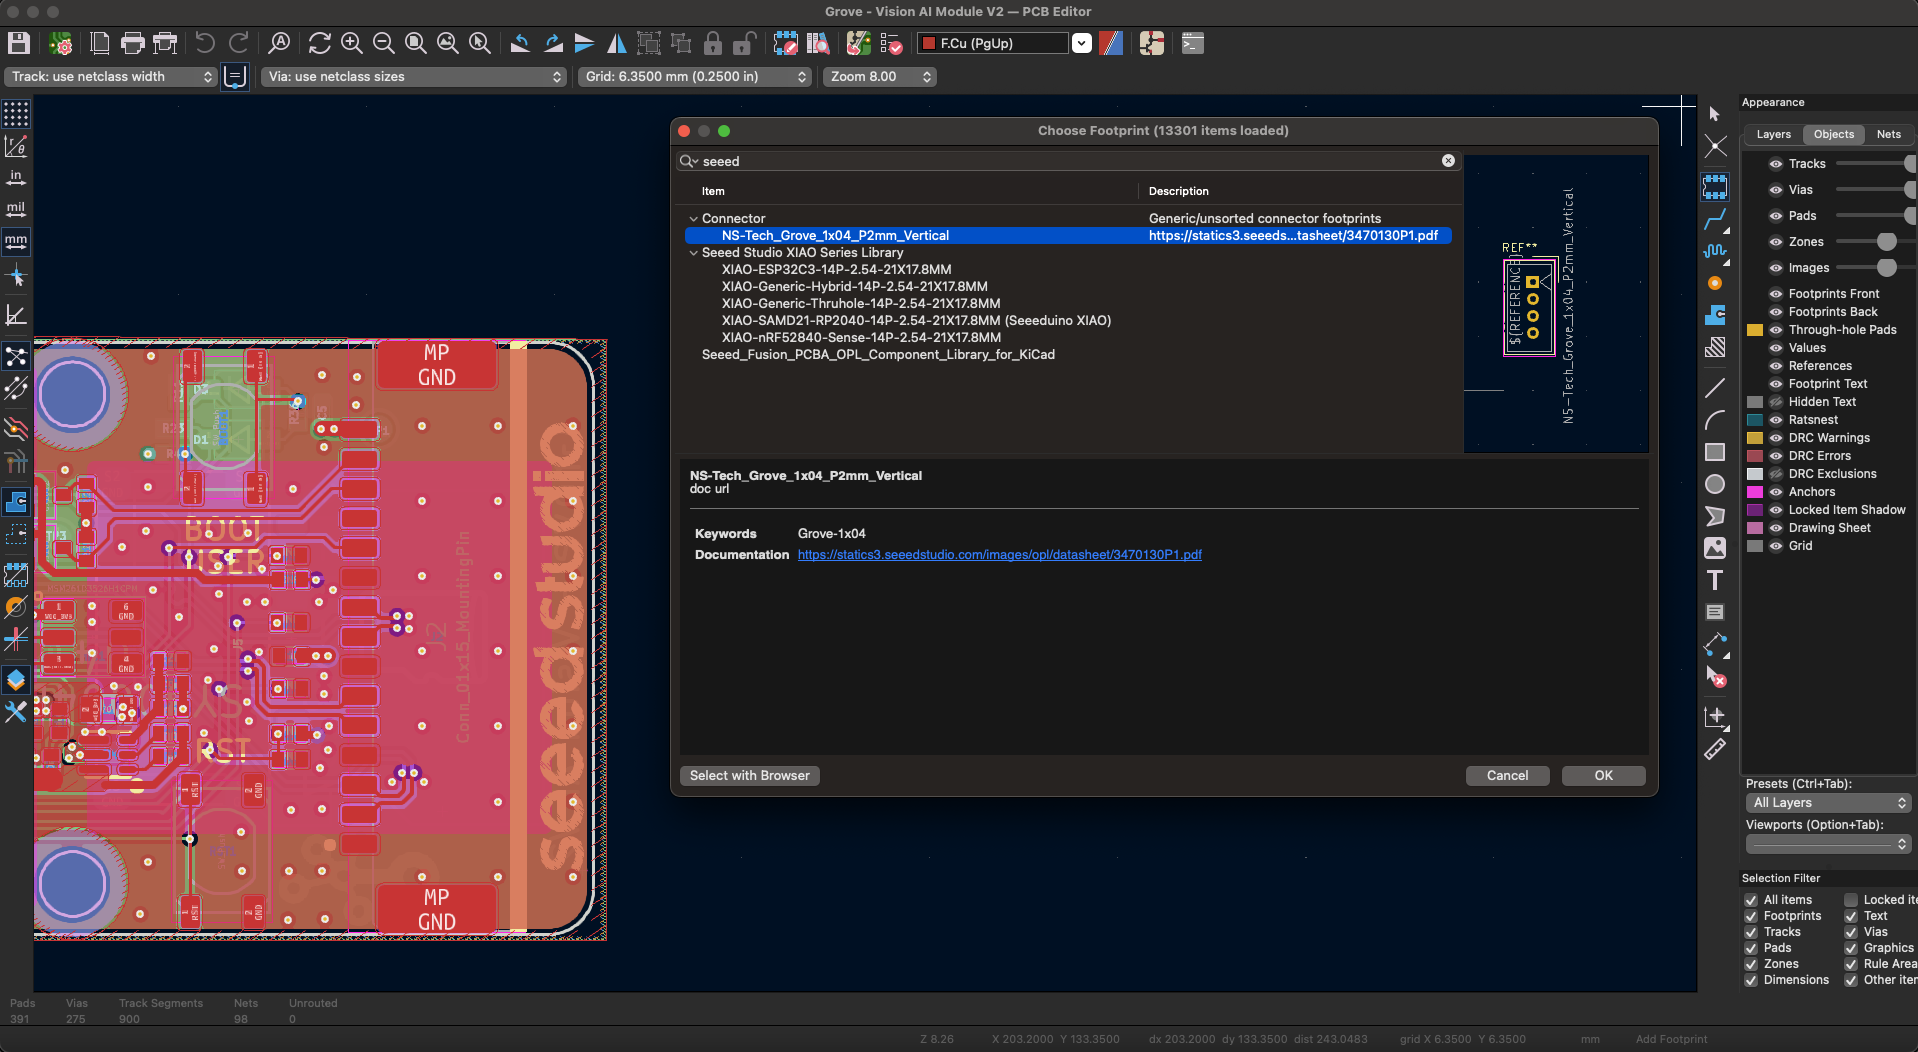Open the Via sizes dropdown
Viewport: 1918px width, 1052px height.
414,77
